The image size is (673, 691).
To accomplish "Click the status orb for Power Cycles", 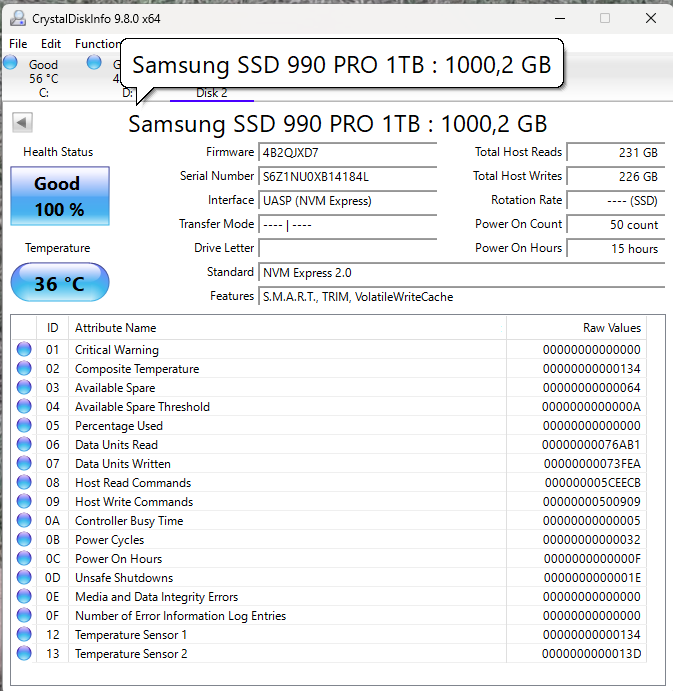I will (x=24, y=539).
